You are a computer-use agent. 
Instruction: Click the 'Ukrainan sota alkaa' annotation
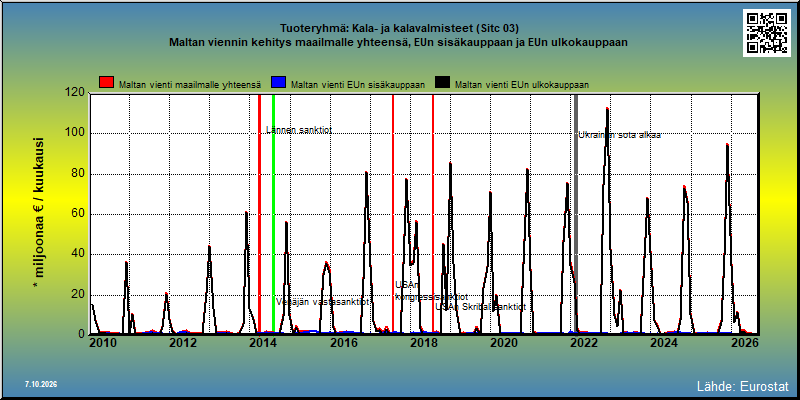pos(619,135)
